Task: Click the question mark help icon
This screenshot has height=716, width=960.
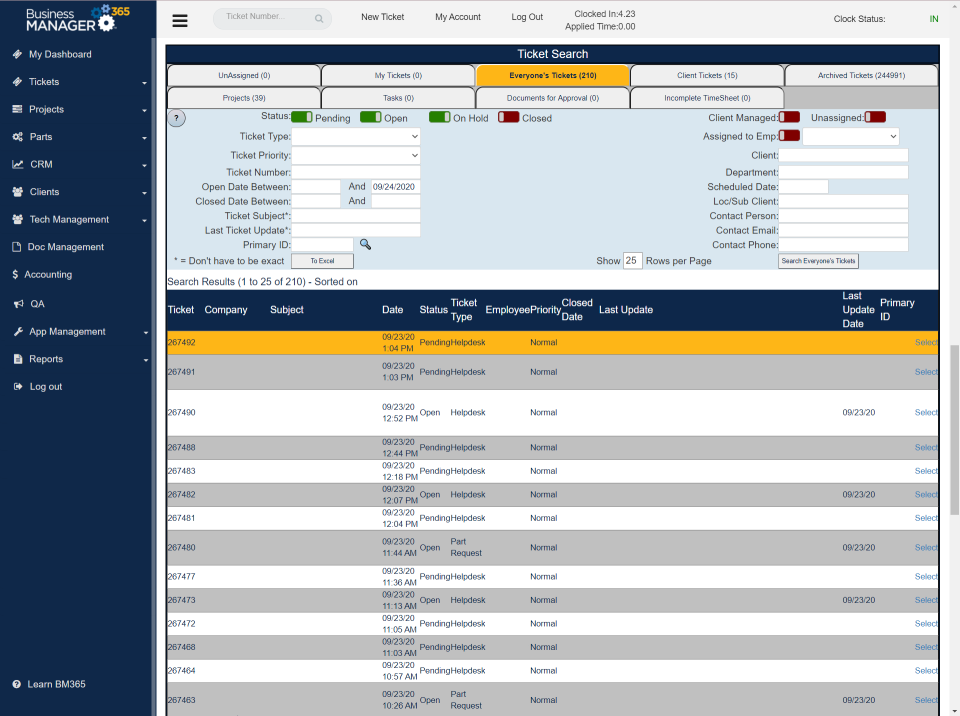Action: coord(177,117)
